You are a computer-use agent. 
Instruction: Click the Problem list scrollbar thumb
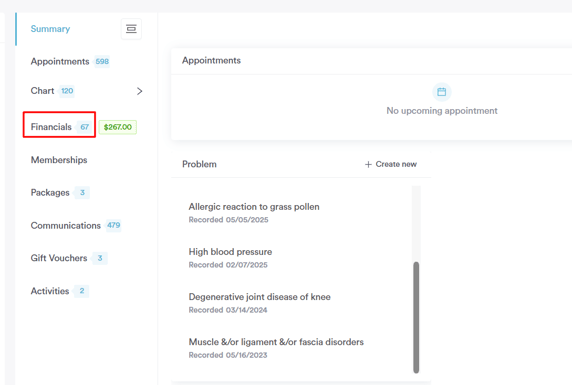[416, 317]
